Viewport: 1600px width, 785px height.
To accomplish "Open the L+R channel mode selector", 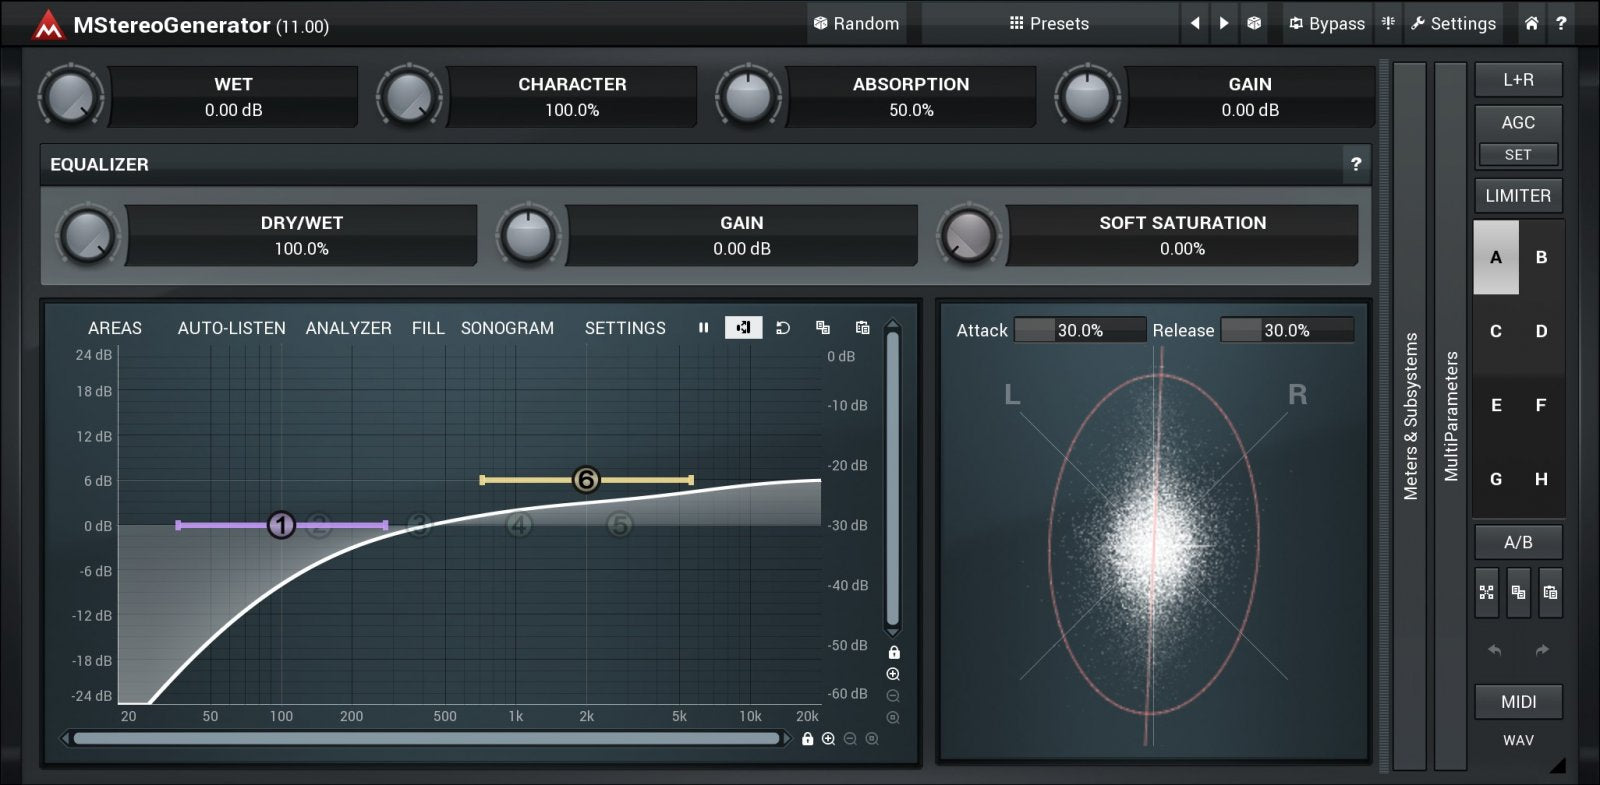I will [x=1518, y=80].
